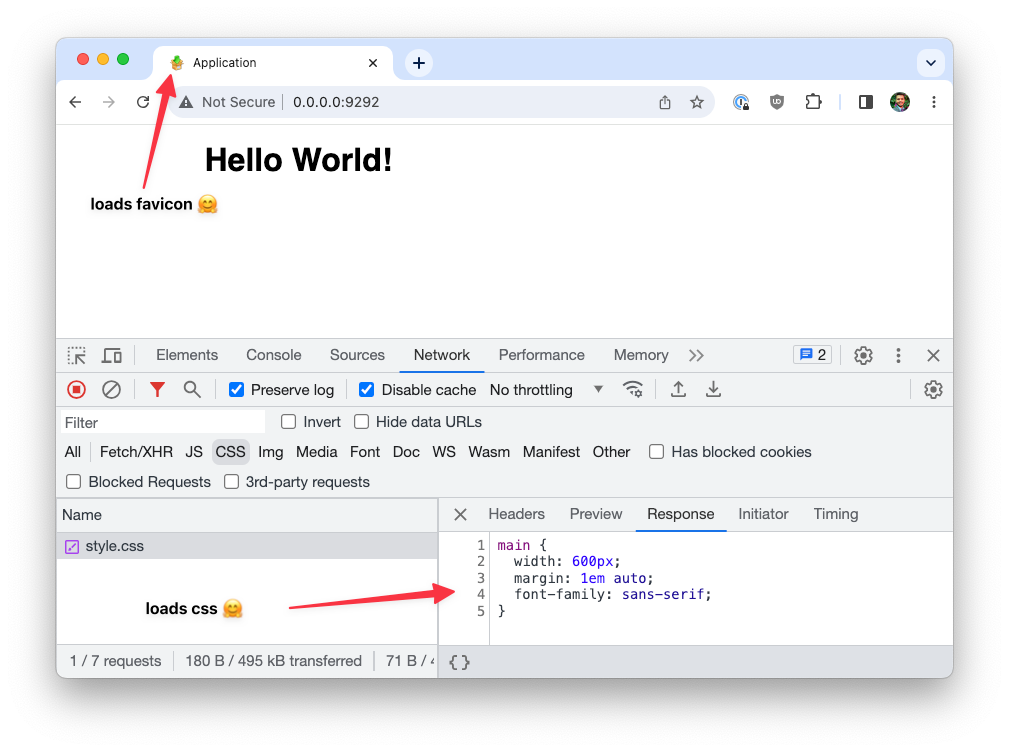Check the 3rd-party requests box

231,482
